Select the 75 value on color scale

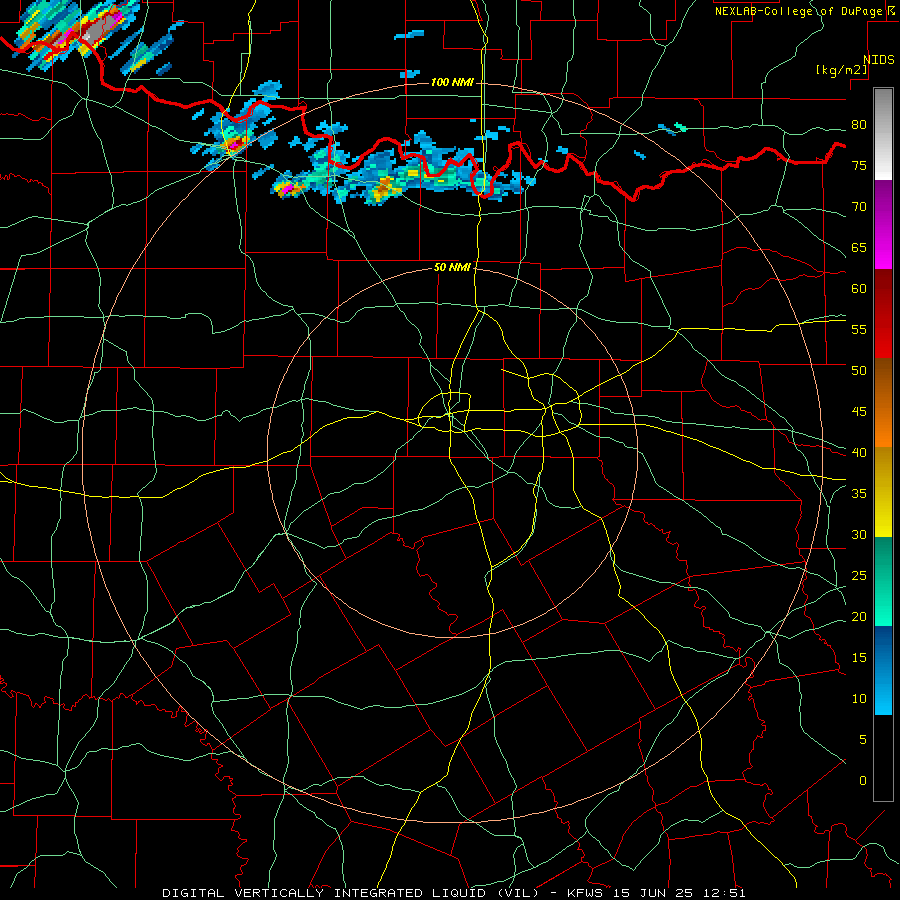click(x=859, y=165)
